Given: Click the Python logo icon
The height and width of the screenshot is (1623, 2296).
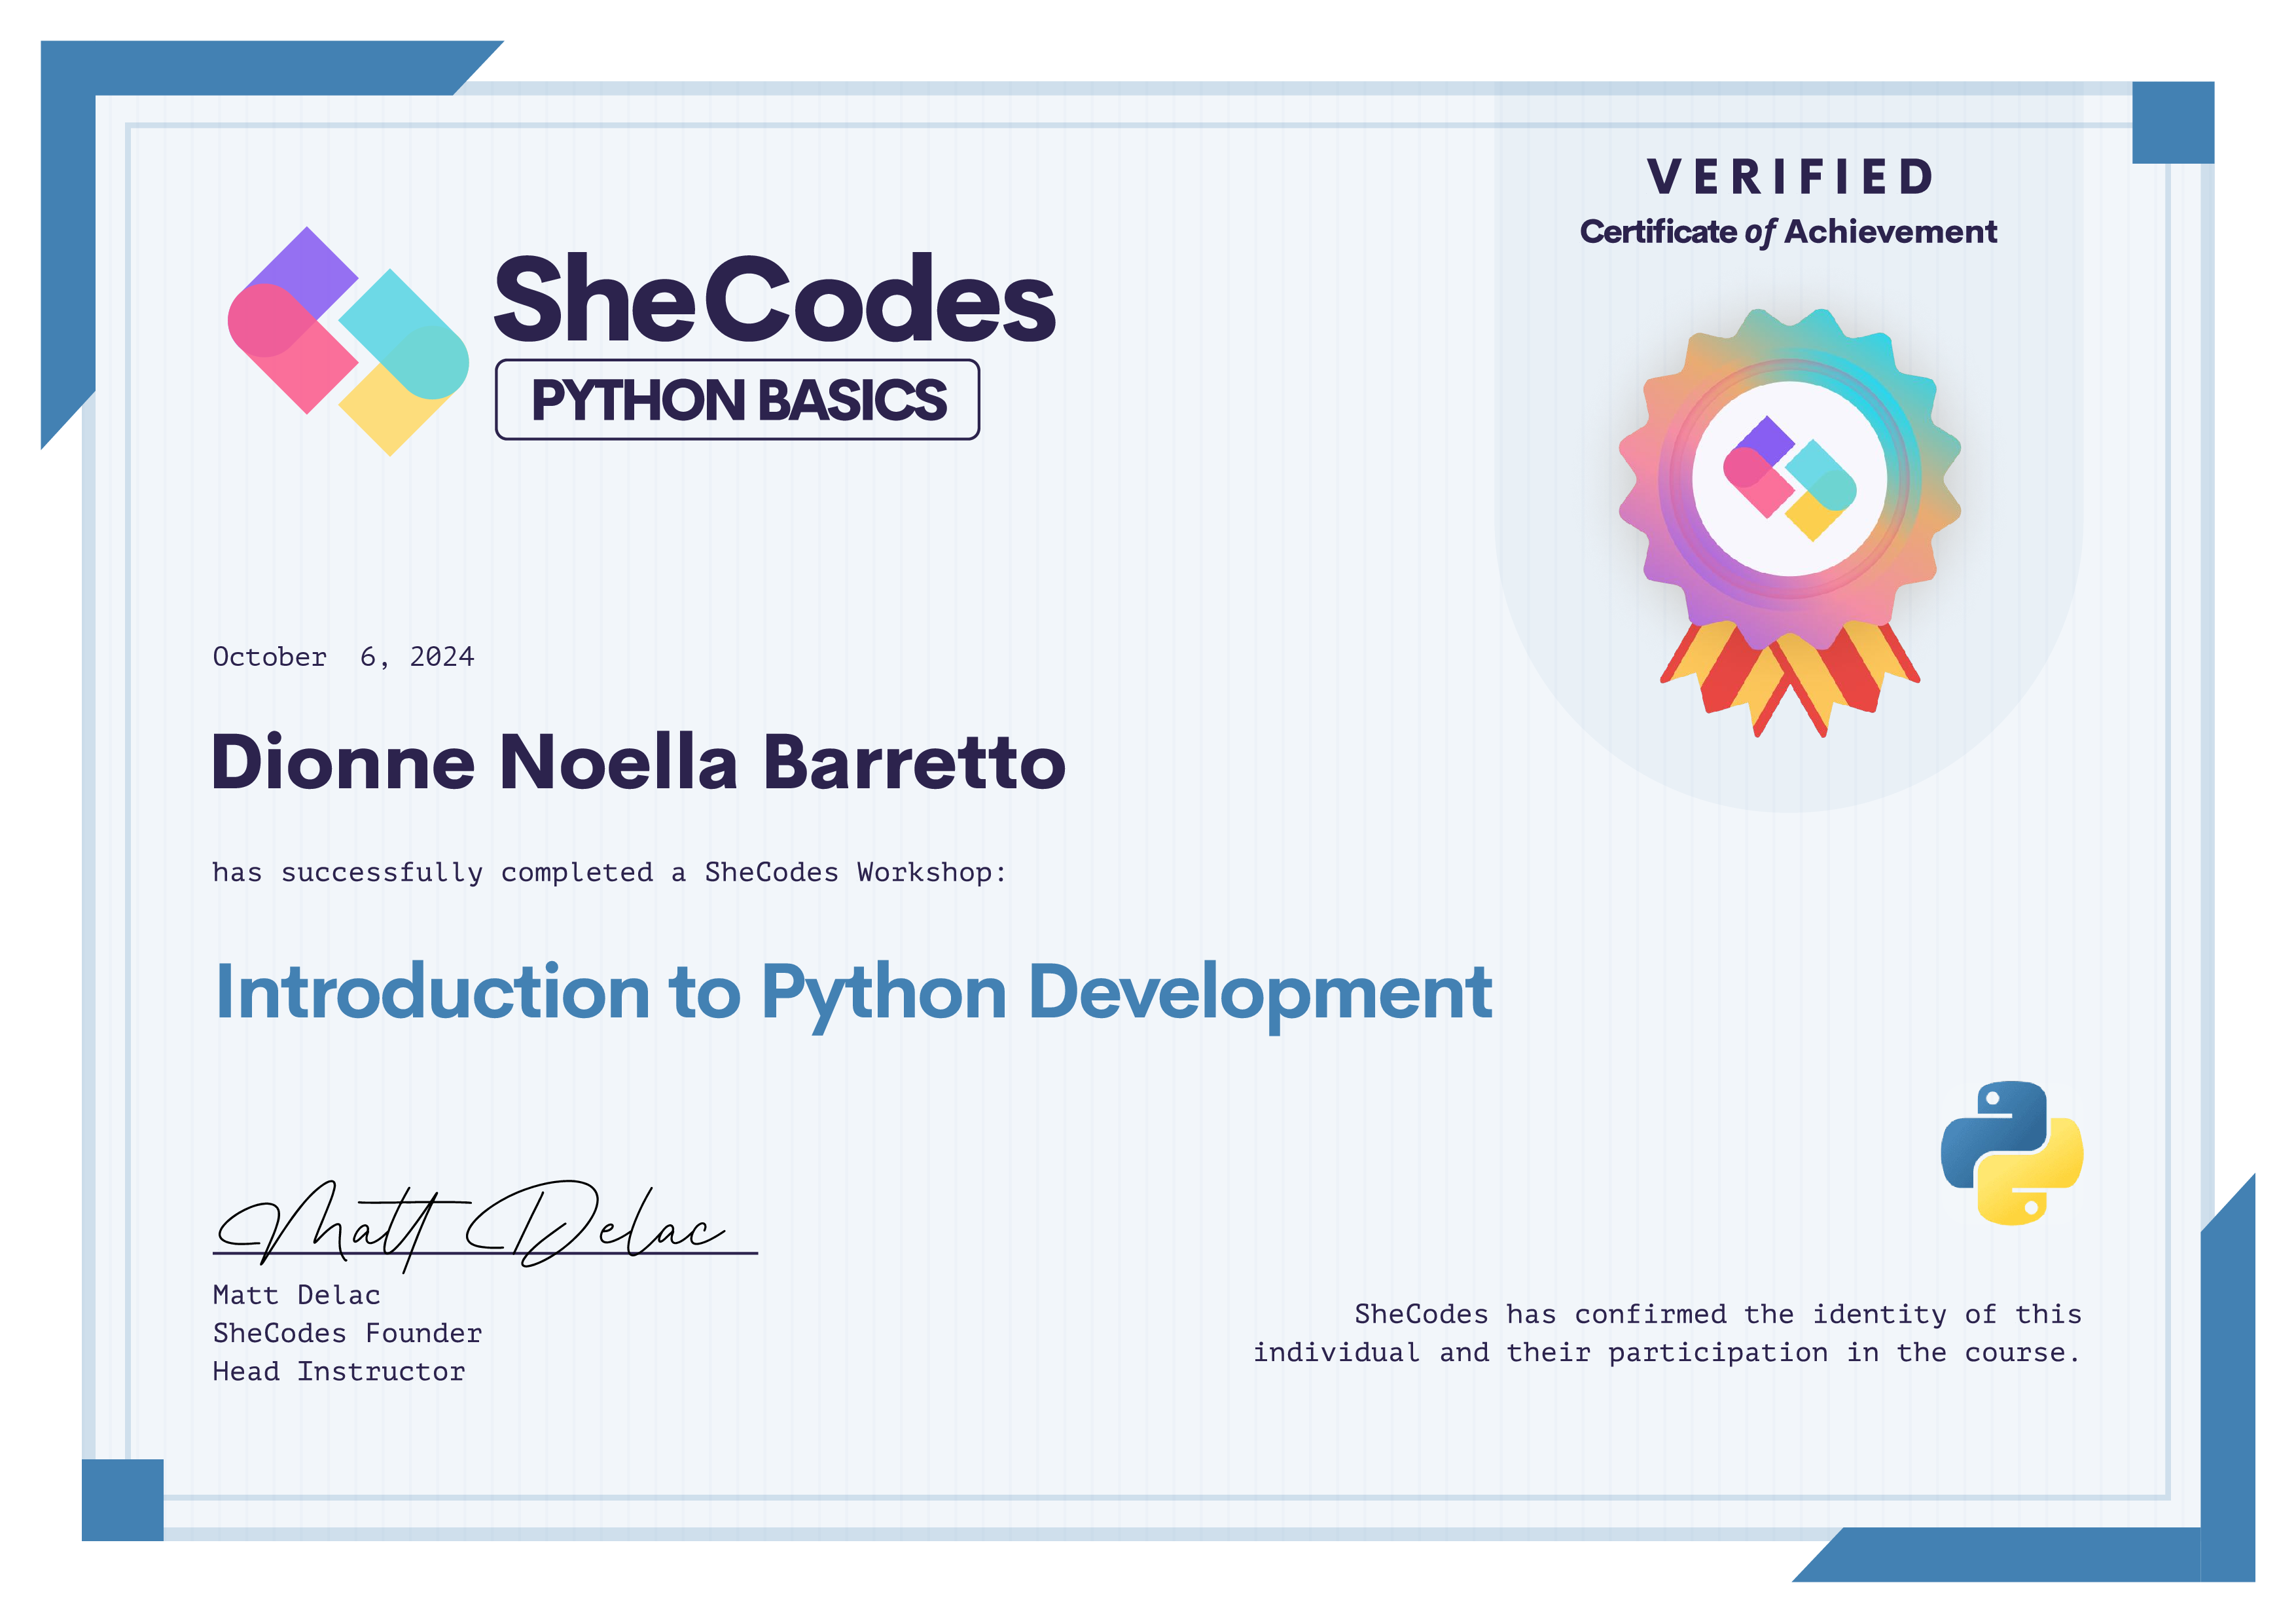Looking at the screenshot, I should click(x=2012, y=1152).
